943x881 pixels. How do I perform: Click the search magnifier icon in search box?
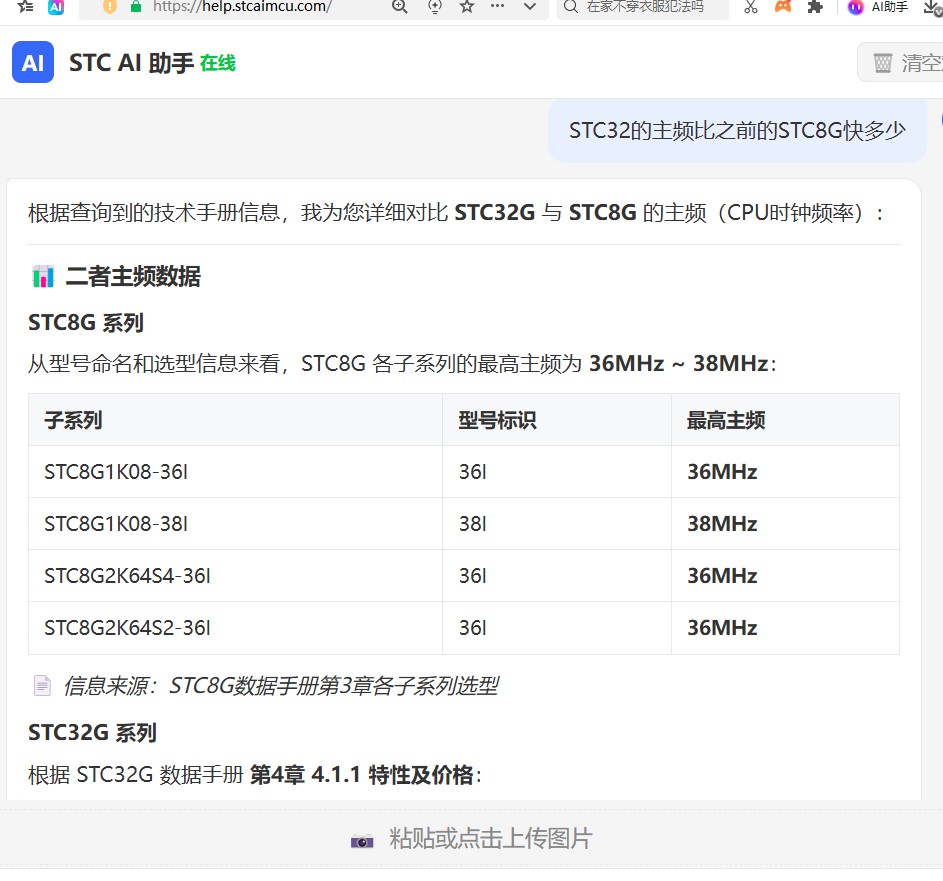[571, 7]
